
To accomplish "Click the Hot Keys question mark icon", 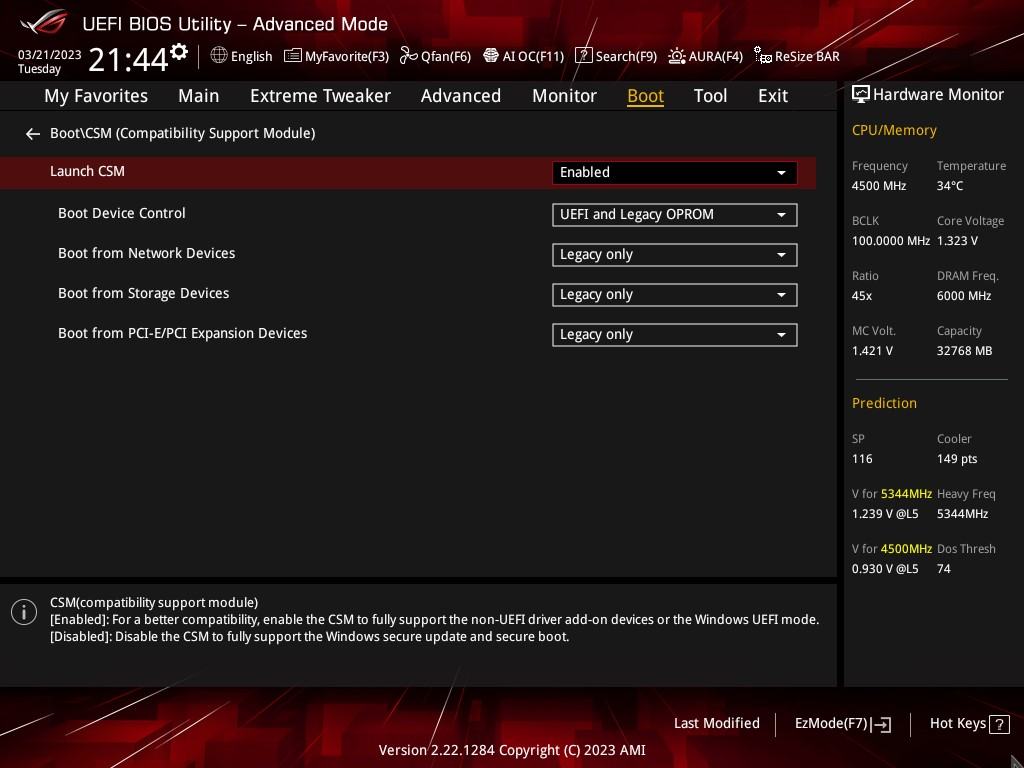I will (999, 724).
